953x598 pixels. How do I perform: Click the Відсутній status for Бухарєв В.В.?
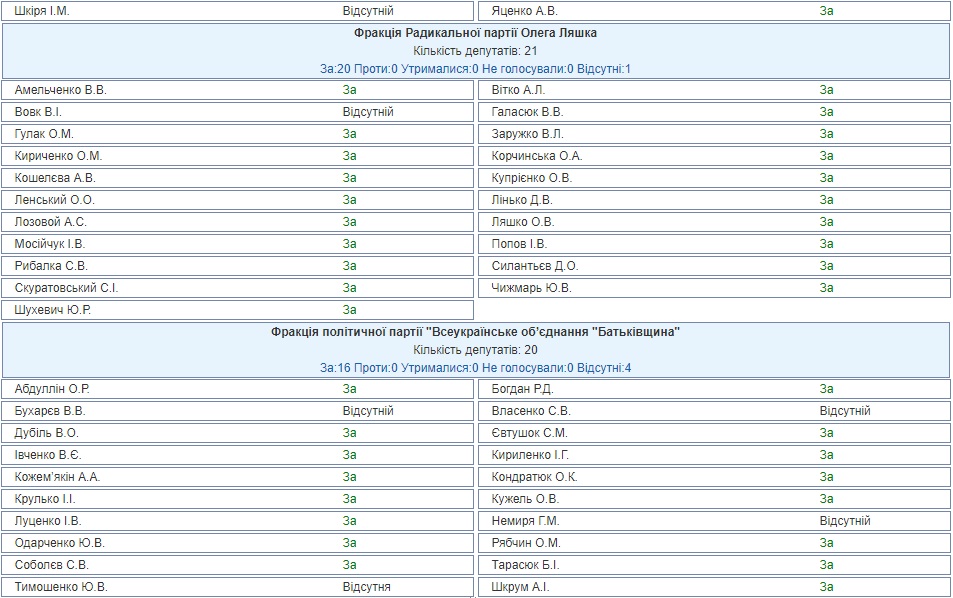[368, 411]
